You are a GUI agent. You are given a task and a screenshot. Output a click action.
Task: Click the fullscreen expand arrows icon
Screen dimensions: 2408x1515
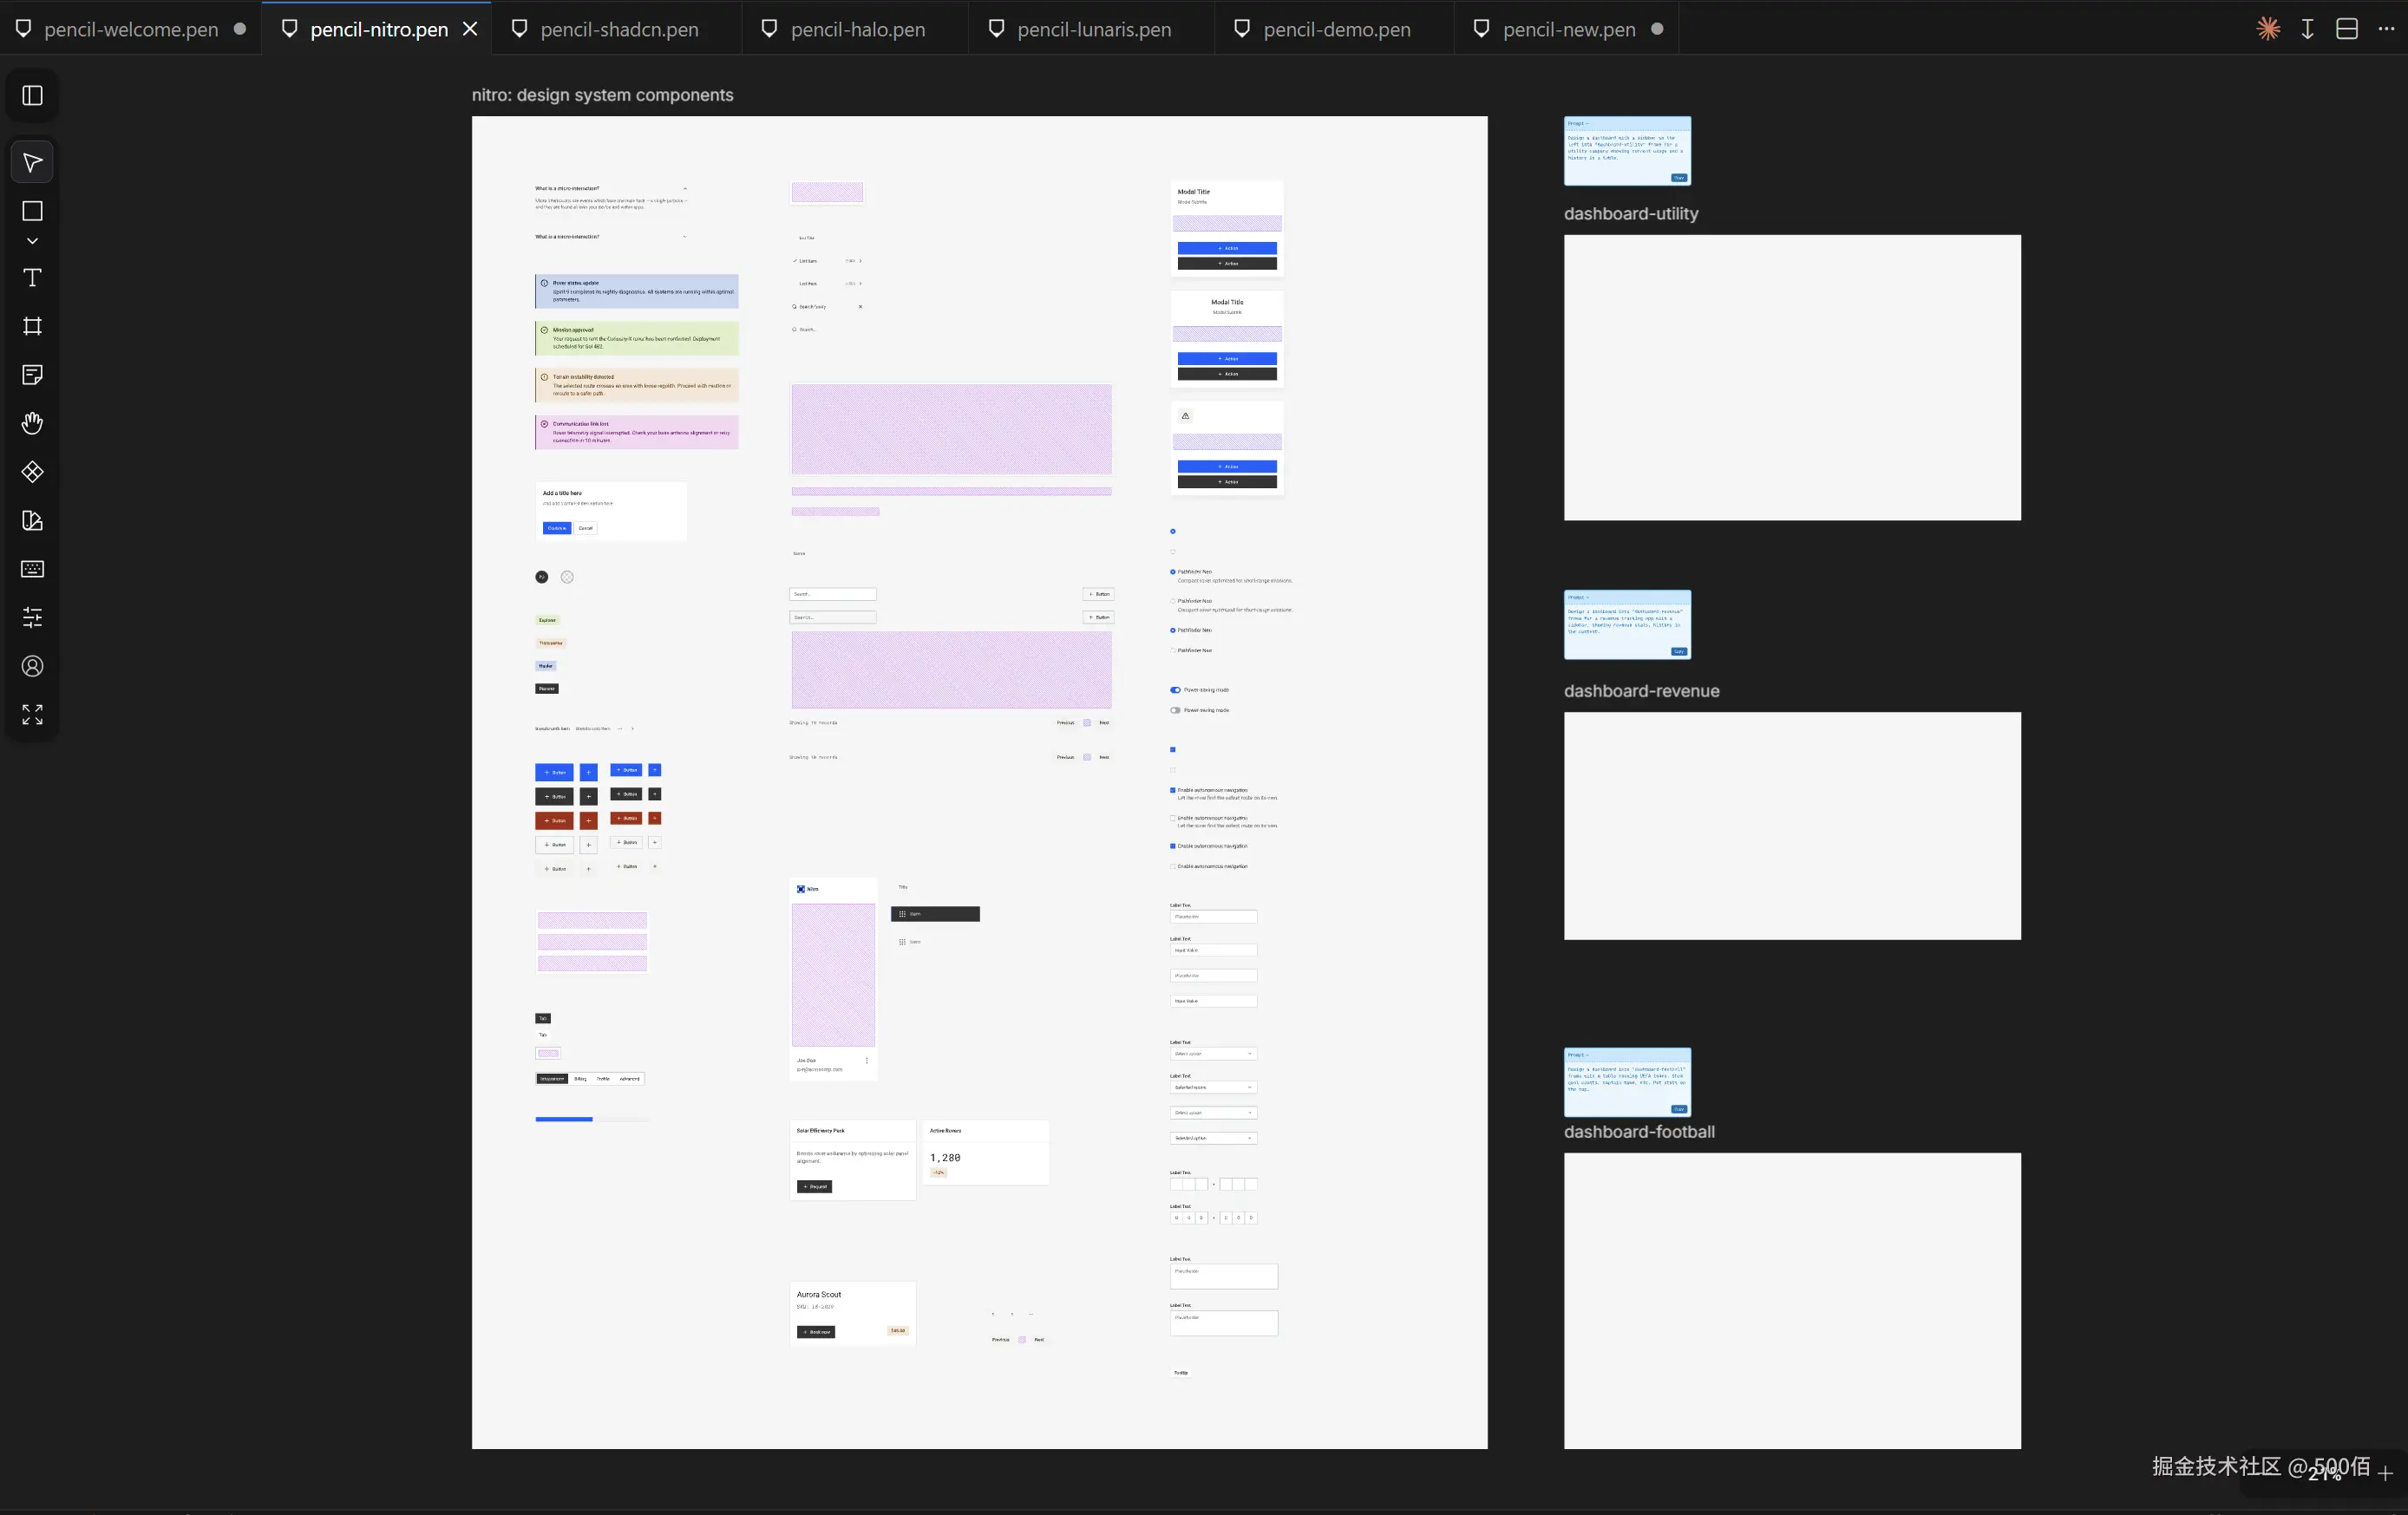[x=32, y=714]
